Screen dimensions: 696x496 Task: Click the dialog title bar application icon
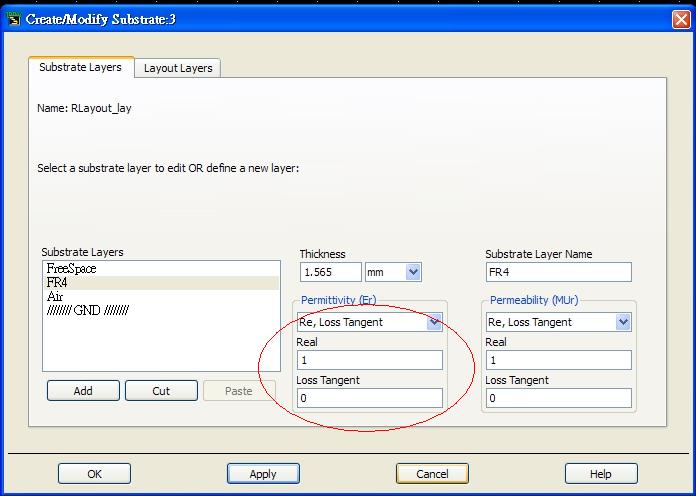pos(14,20)
